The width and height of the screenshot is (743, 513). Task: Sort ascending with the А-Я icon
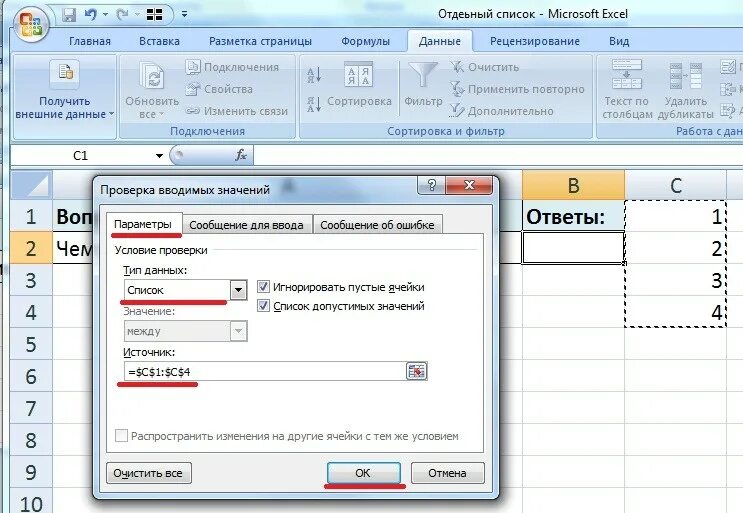click(314, 76)
